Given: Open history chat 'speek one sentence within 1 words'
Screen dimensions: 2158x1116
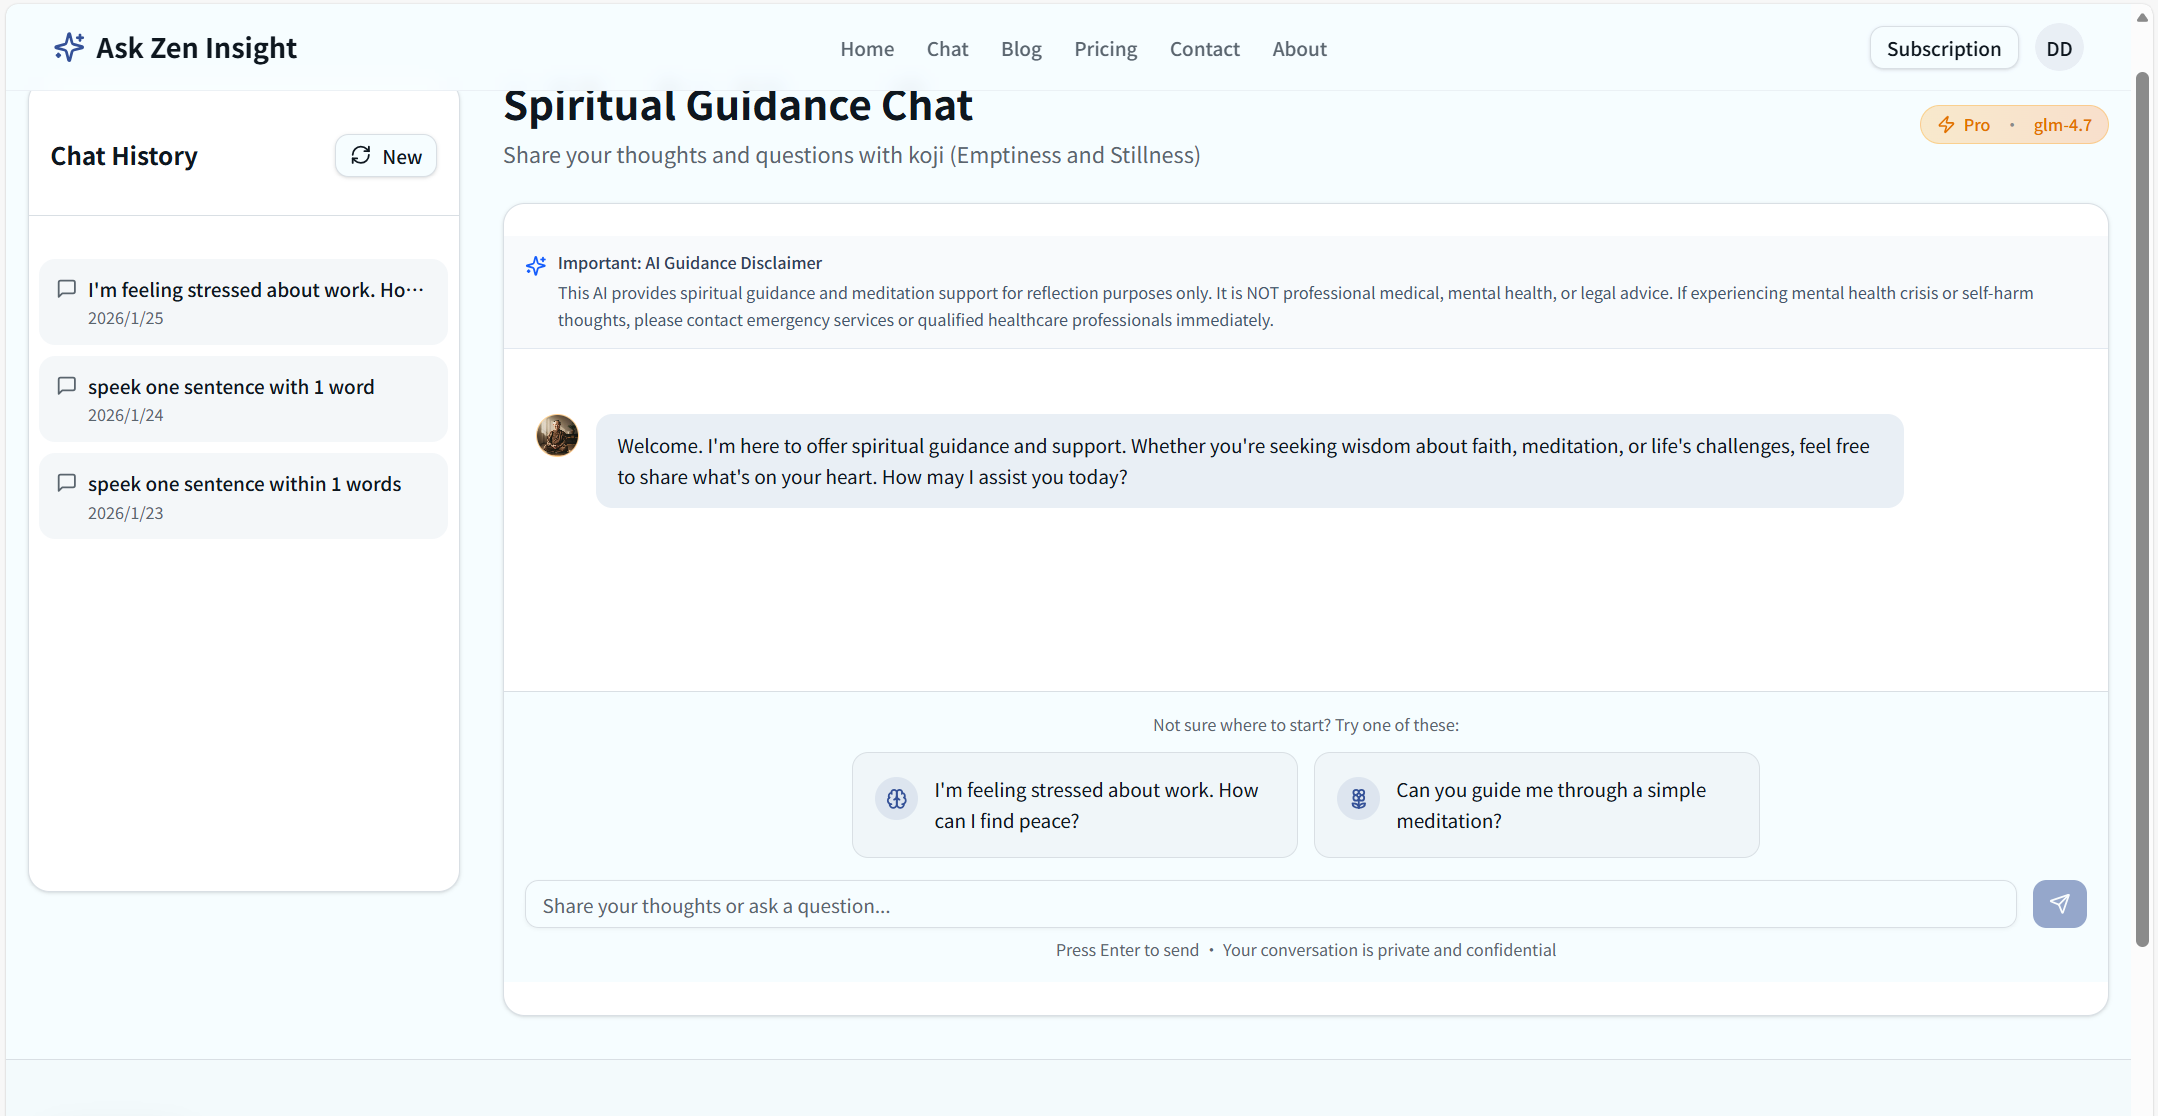Looking at the screenshot, I should click(x=243, y=496).
